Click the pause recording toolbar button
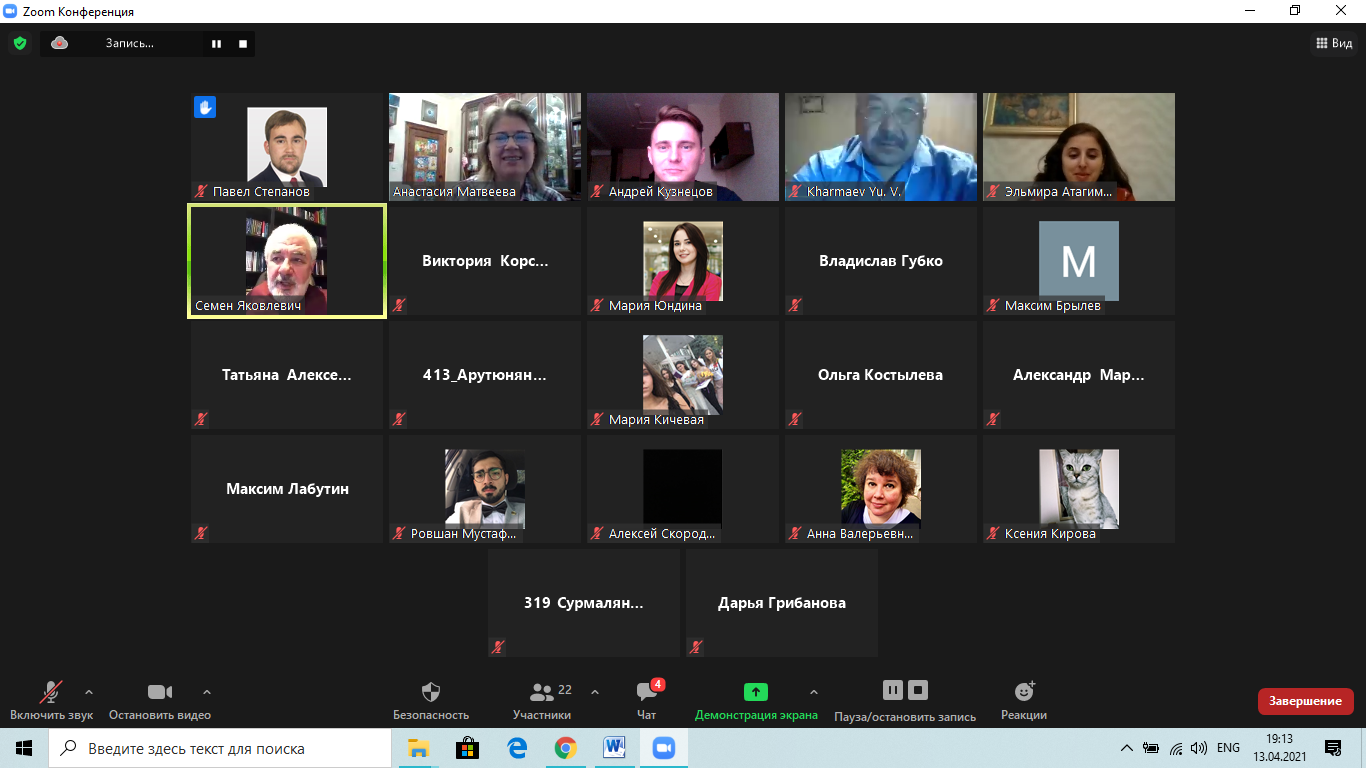 tap(893, 690)
